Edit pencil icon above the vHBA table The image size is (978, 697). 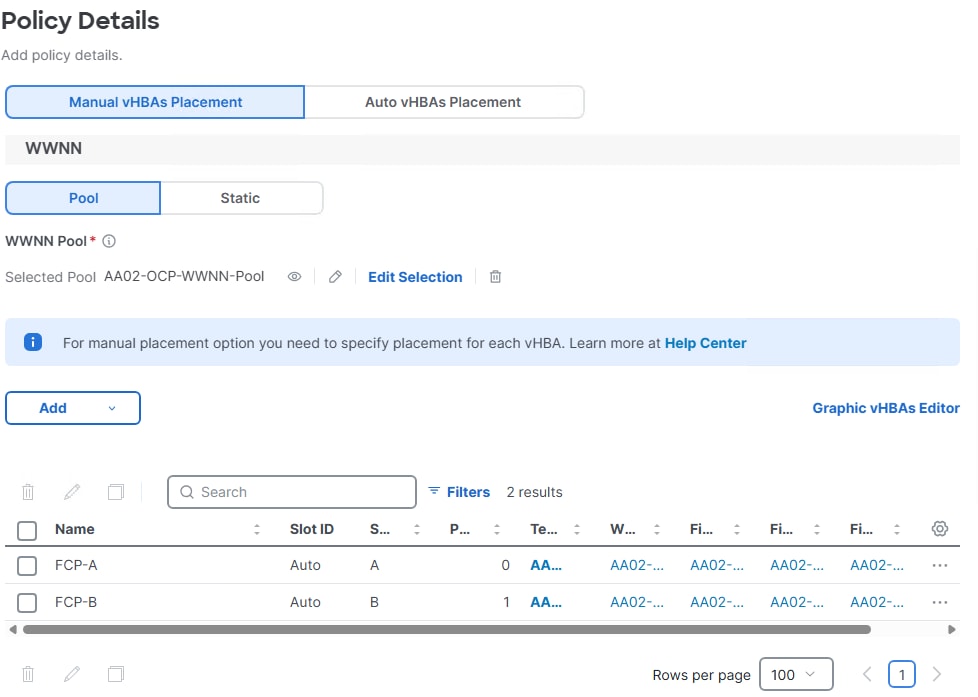(72, 492)
